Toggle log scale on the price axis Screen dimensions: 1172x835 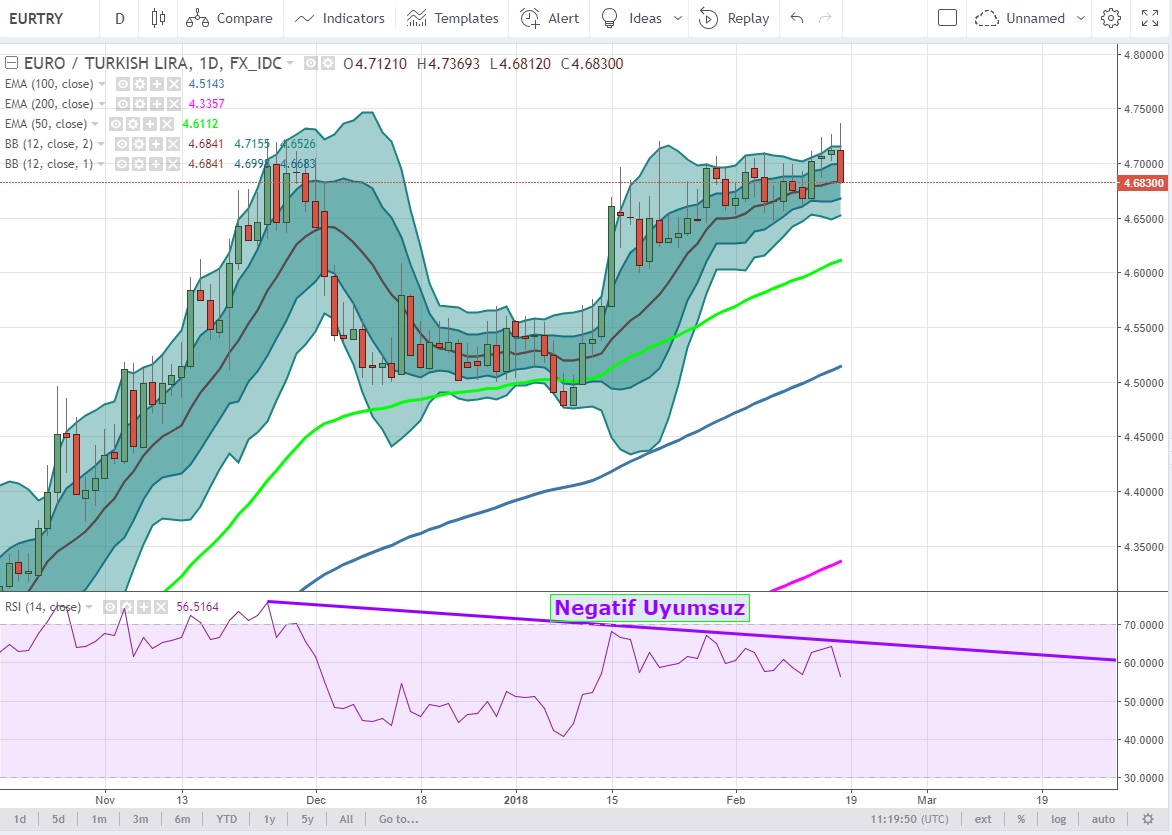click(x=1059, y=819)
